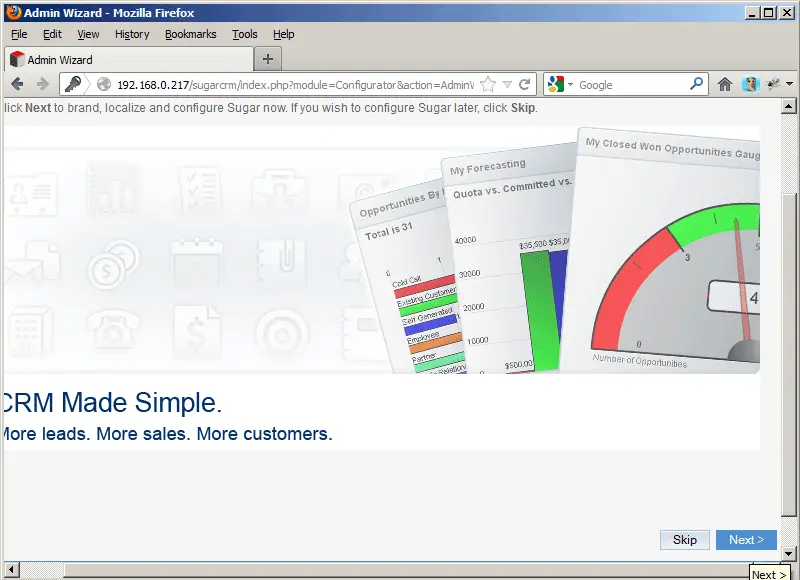Click the 'My Forecasting' chart panel title
Image resolution: width=800 pixels, height=580 pixels.
click(488, 166)
